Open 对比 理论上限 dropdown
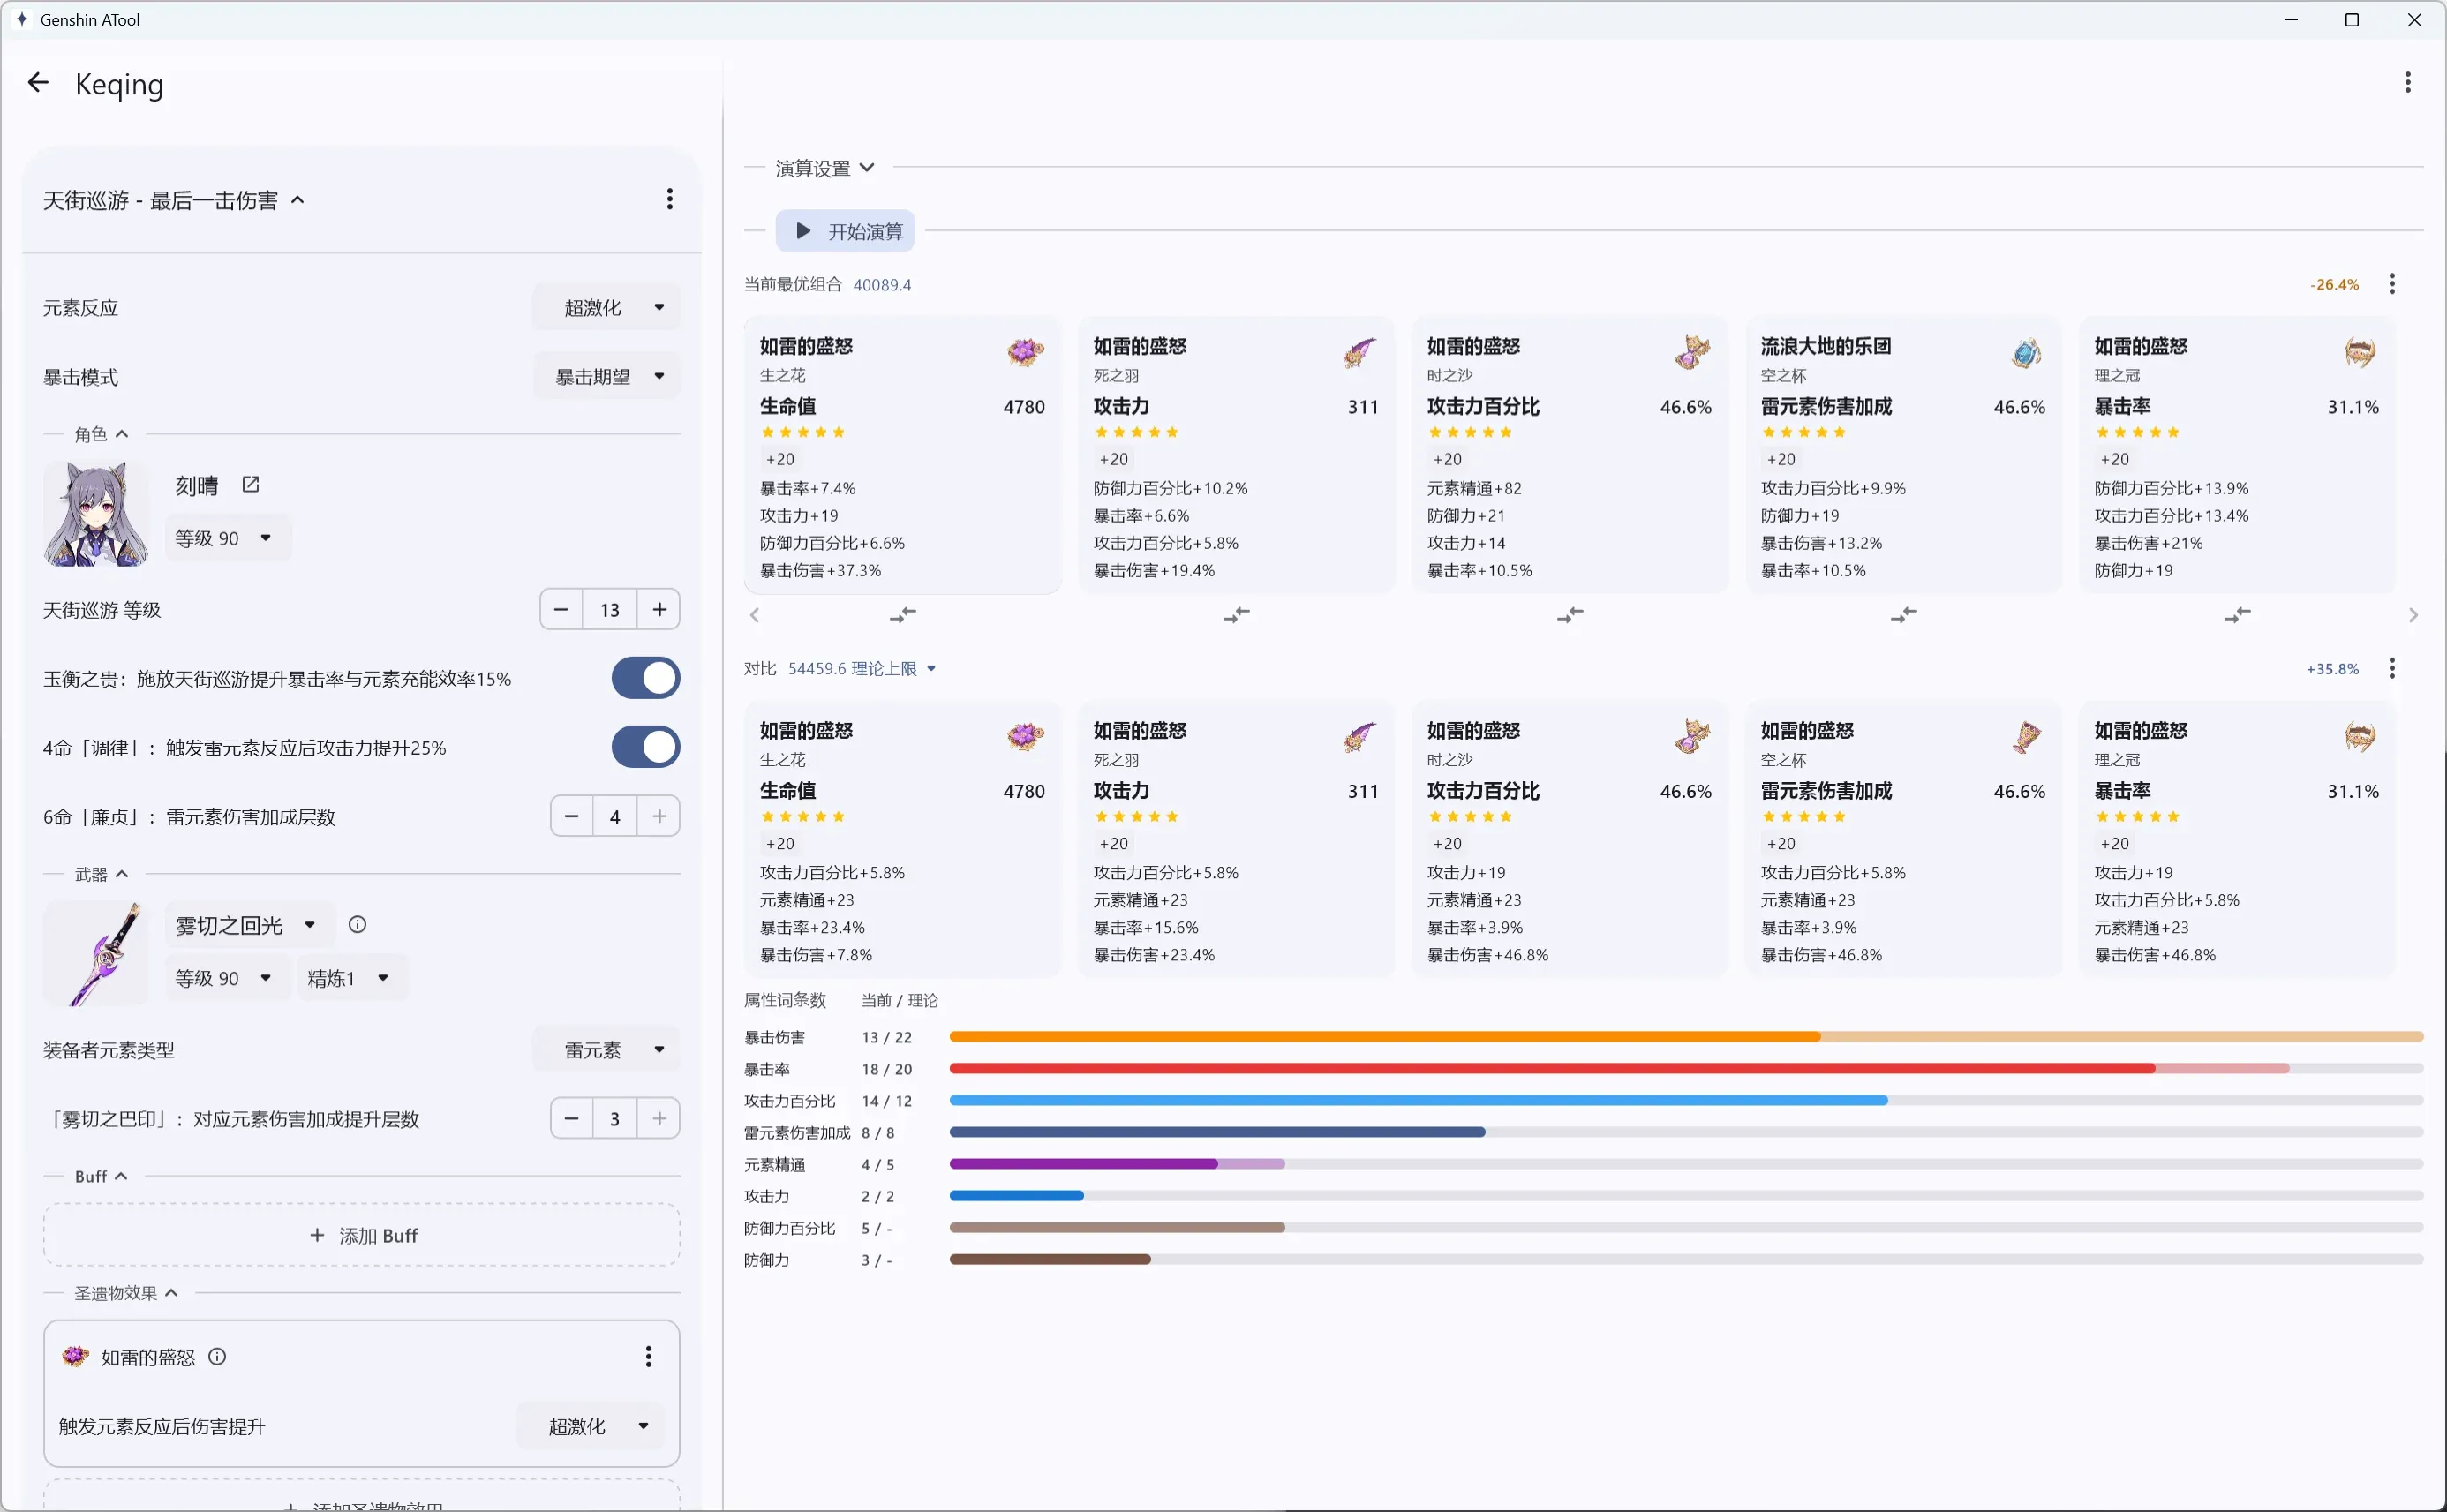 [x=862, y=668]
